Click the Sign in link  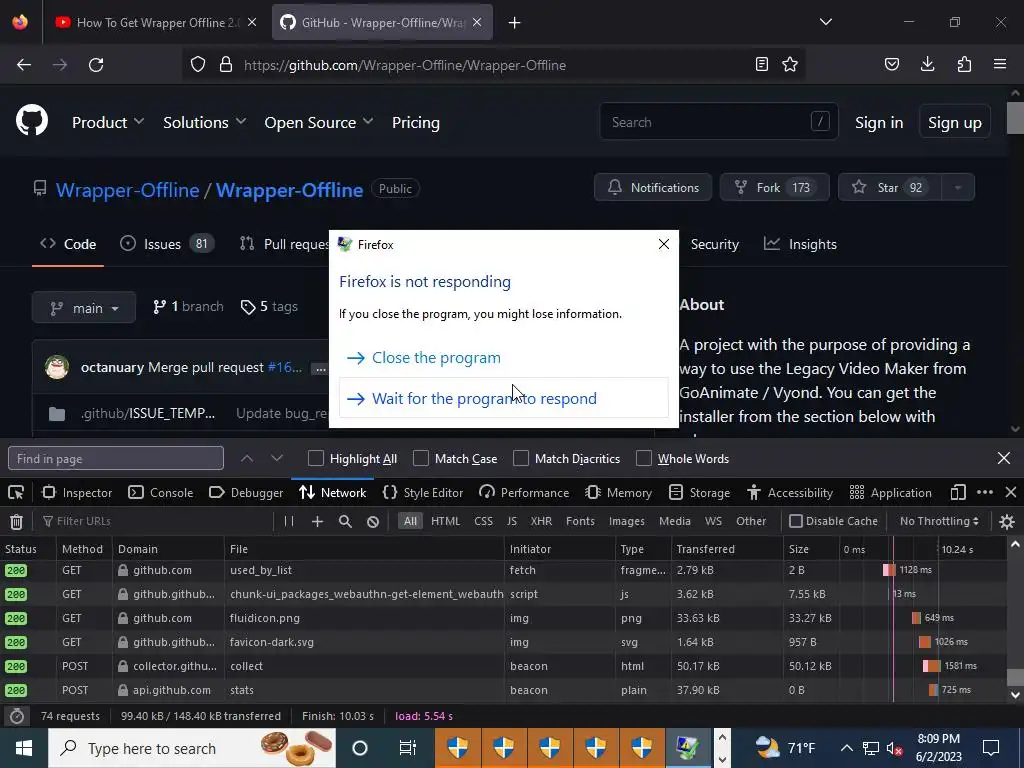(x=879, y=122)
